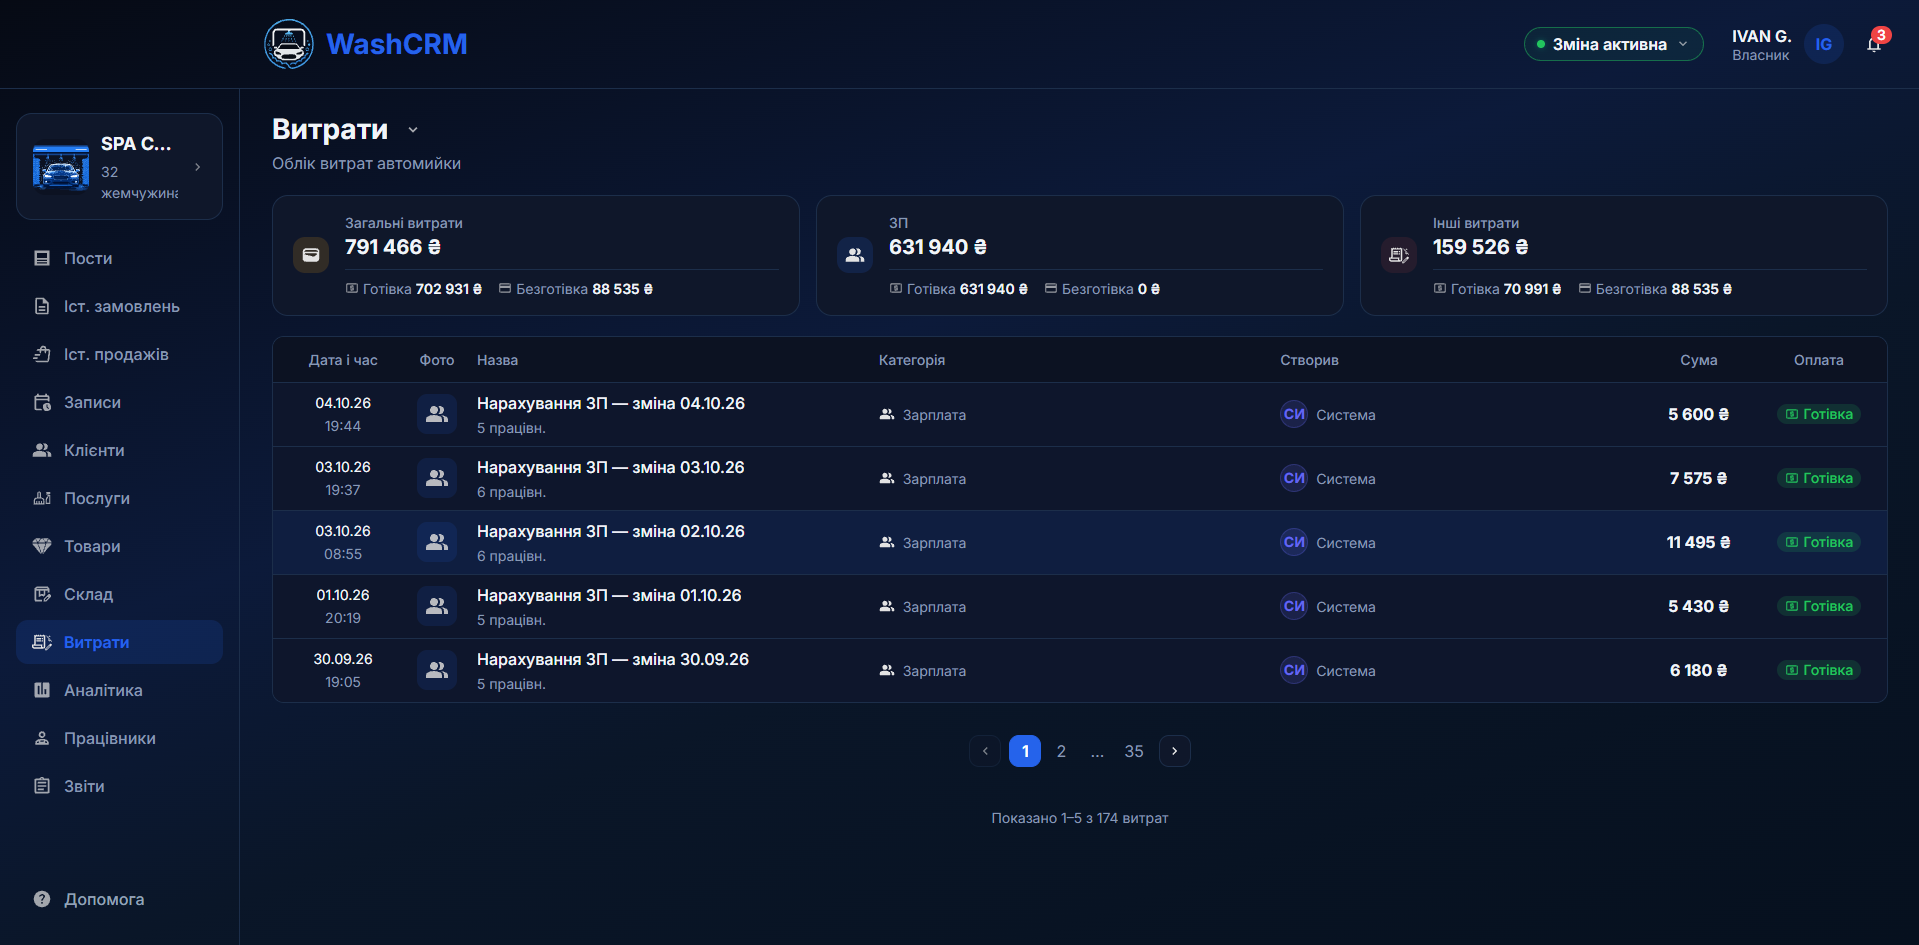Click the Інші витрати card icon
This screenshot has width=1919, height=945.
(x=1399, y=255)
